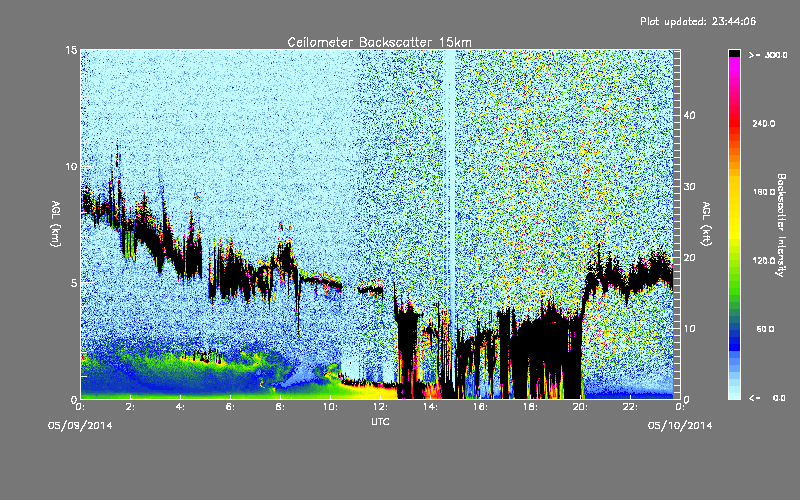
Task: Click the '4:' hour tick label
Action: coord(181,407)
